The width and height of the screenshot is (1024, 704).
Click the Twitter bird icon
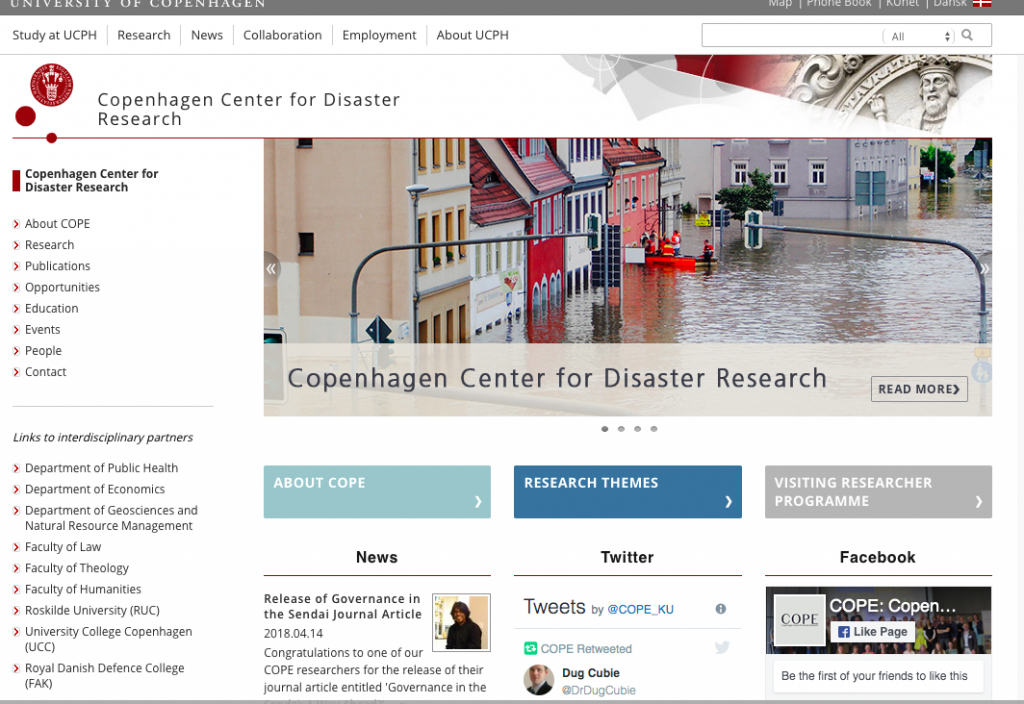pyautogui.click(x=722, y=647)
